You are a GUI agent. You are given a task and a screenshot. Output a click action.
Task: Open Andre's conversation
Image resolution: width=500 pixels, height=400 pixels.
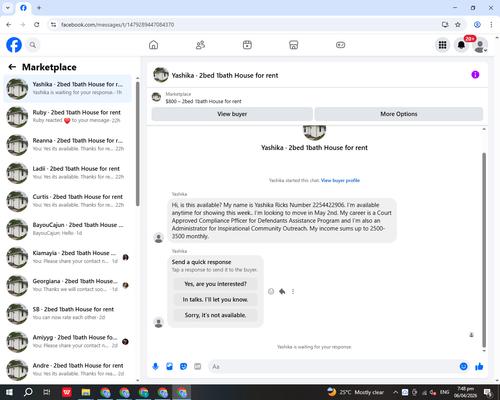click(x=67, y=370)
